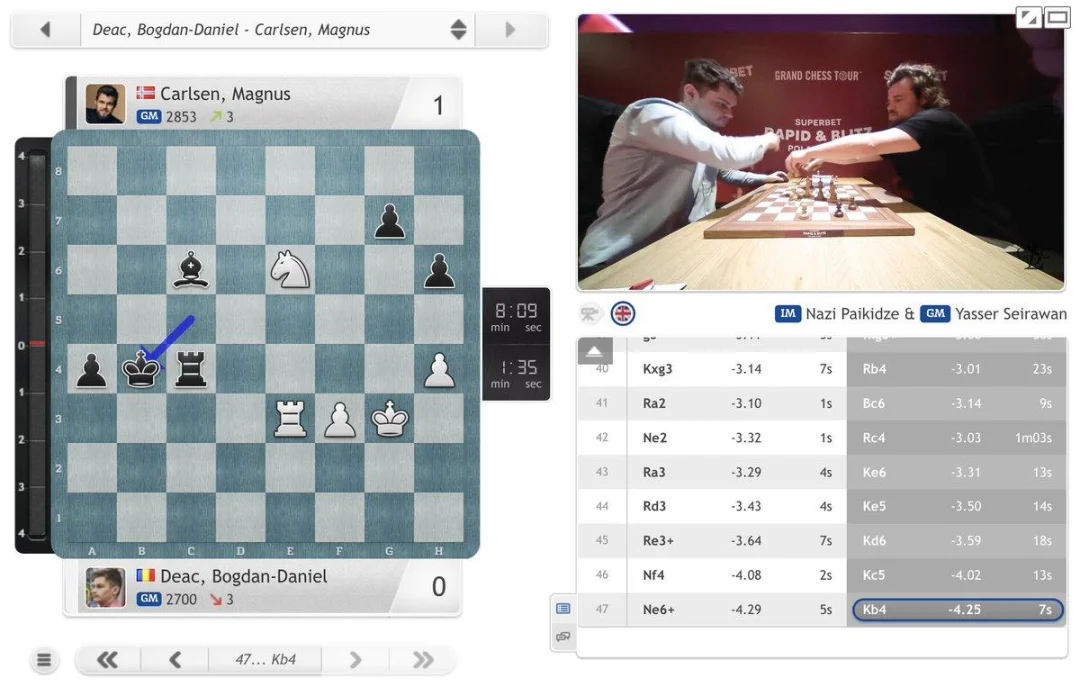
Task: Select White's move 47 Ne6+
Action: [x=736, y=610]
